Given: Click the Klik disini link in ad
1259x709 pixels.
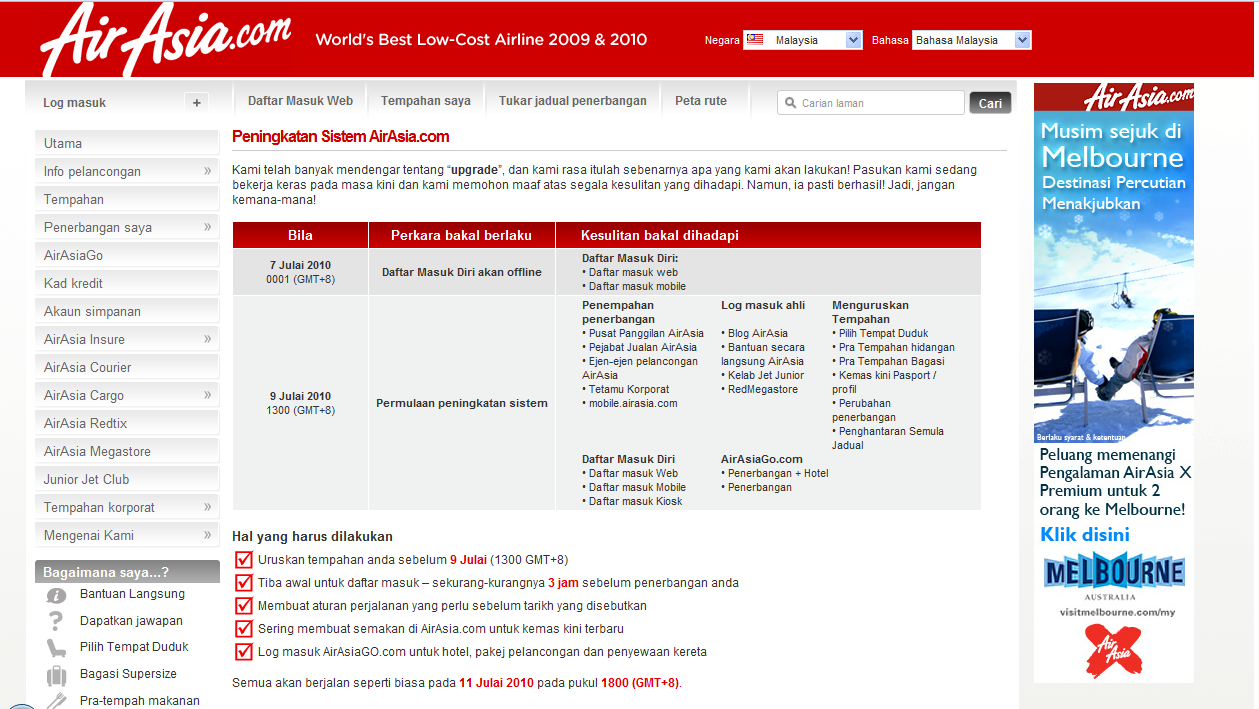Looking at the screenshot, I should (1085, 534).
